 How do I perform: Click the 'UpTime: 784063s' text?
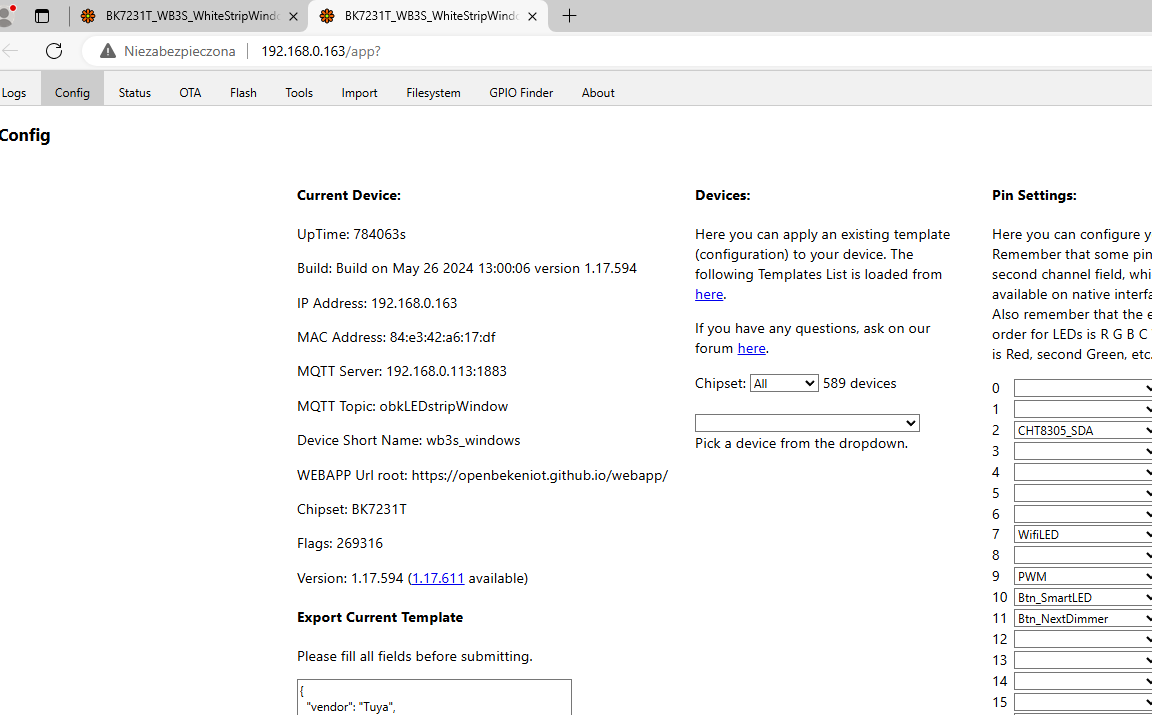click(351, 234)
